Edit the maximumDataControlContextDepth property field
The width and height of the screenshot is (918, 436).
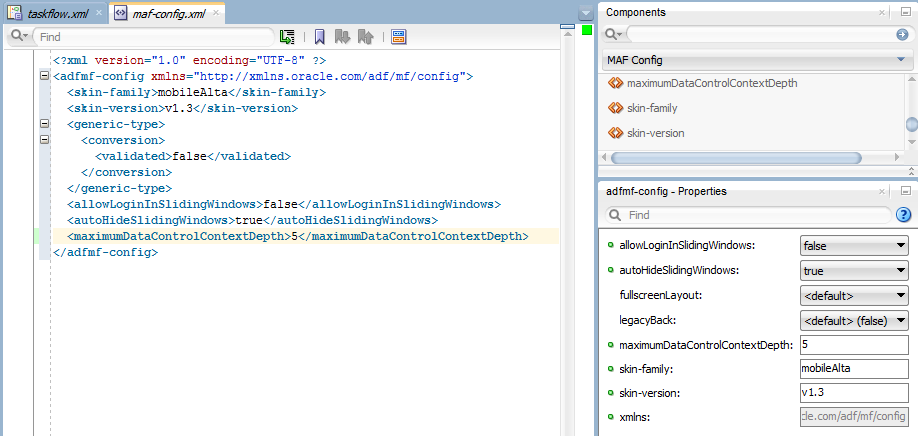pyautogui.click(x=854, y=345)
